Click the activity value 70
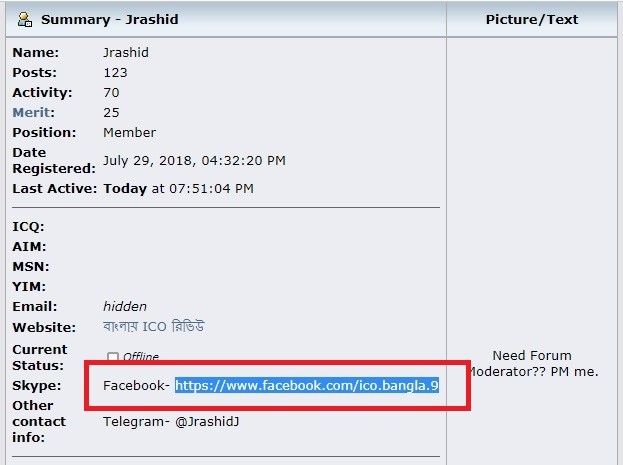623x465 pixels. 111,93
